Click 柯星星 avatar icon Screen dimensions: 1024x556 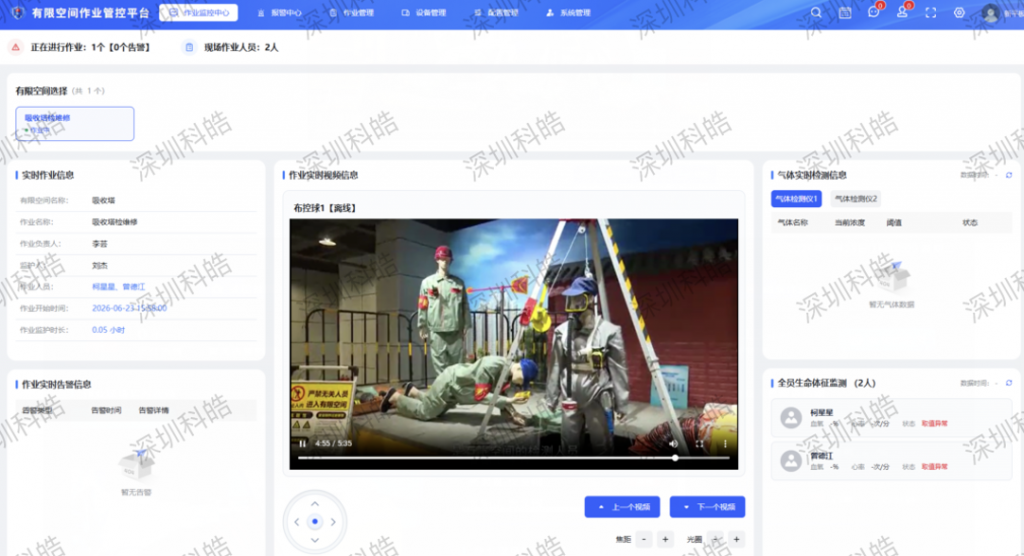pos(791,417)
